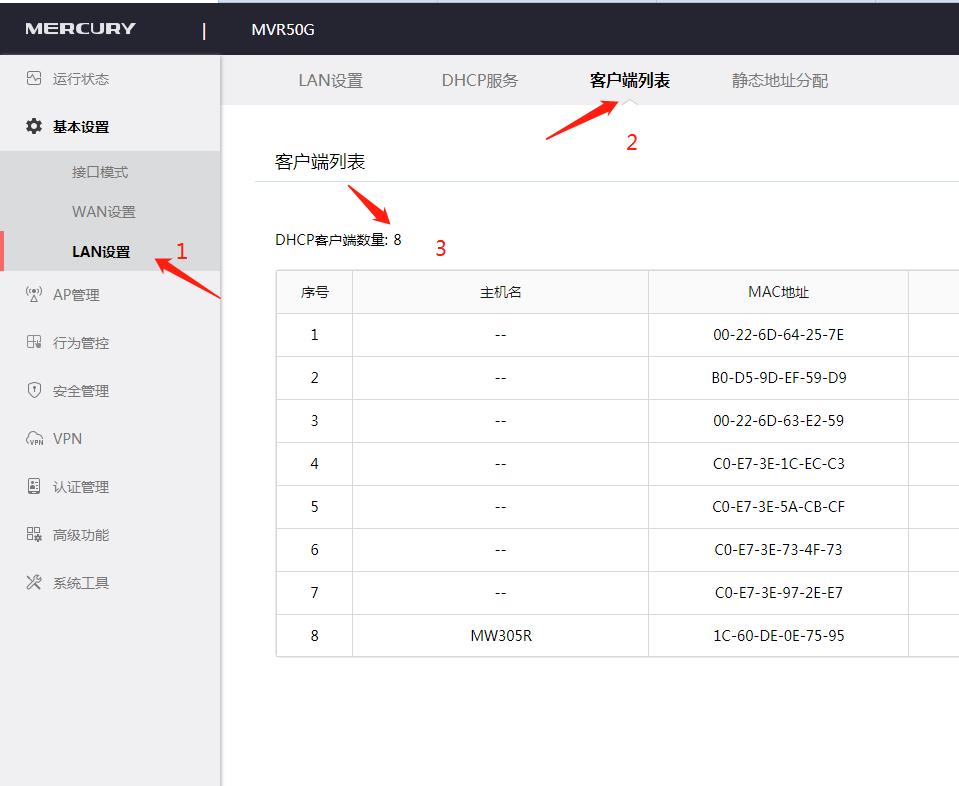Click the VPN sidebar icon
Viewport: 959px width, 786px height.
click(x=33, y=438)
